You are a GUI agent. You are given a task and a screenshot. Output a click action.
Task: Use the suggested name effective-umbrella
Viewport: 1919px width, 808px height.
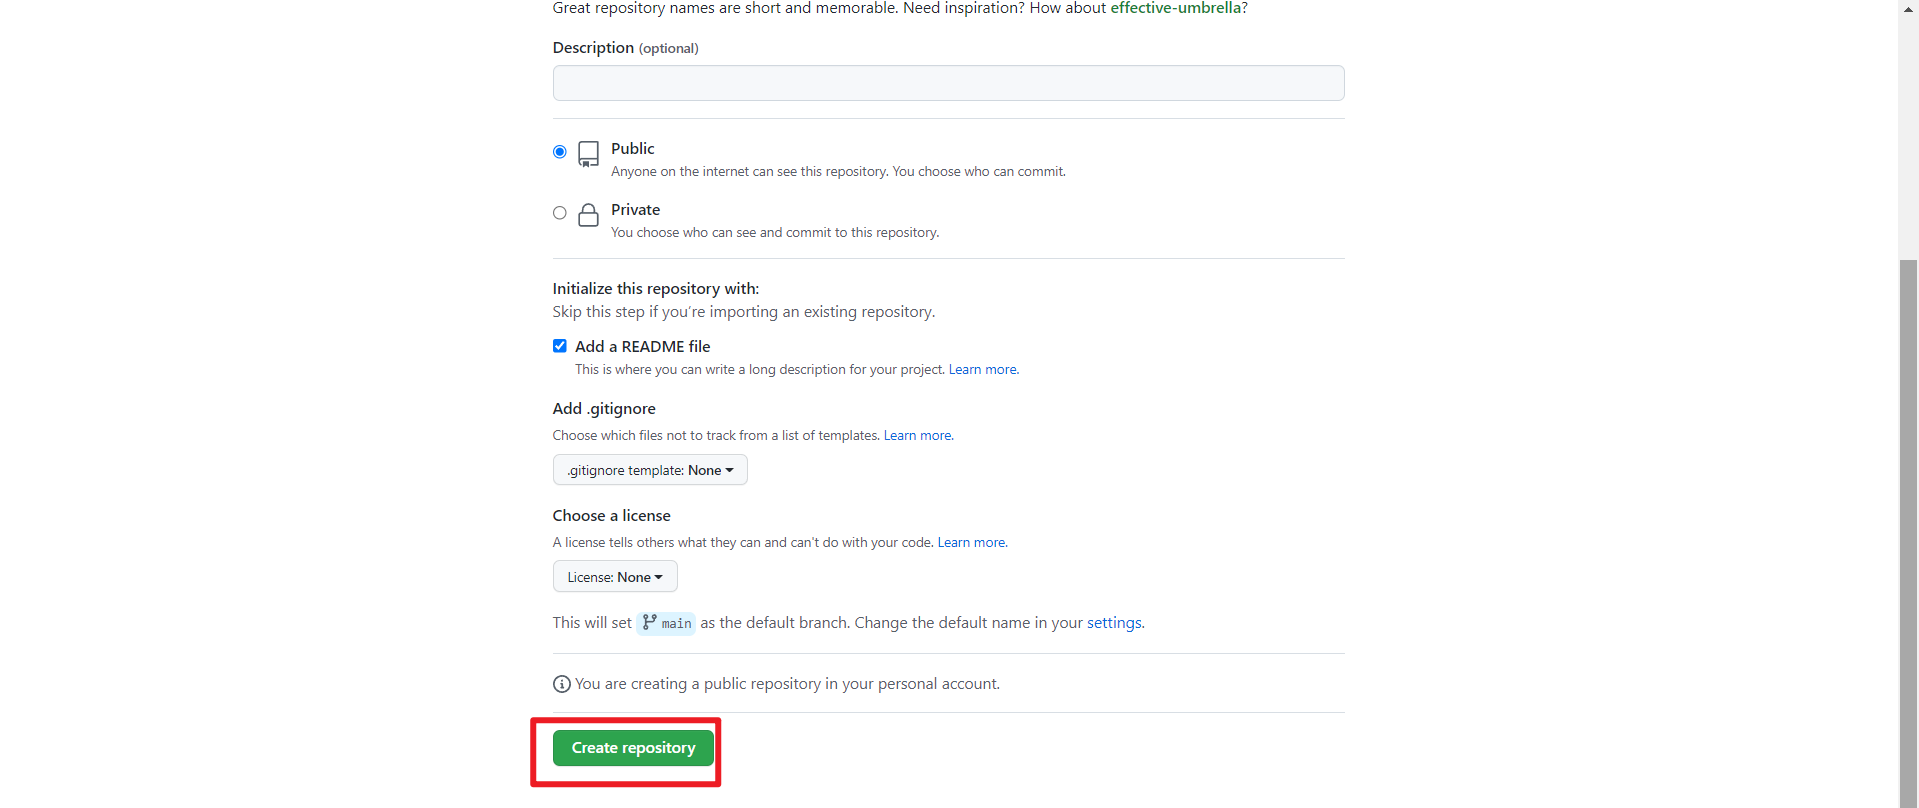point(1175,8)
